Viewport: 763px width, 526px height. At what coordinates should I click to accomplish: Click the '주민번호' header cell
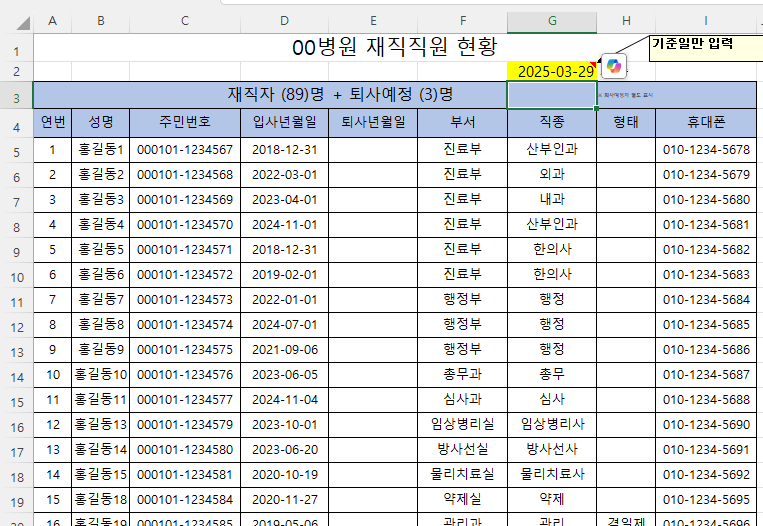[x=185, y=123]
